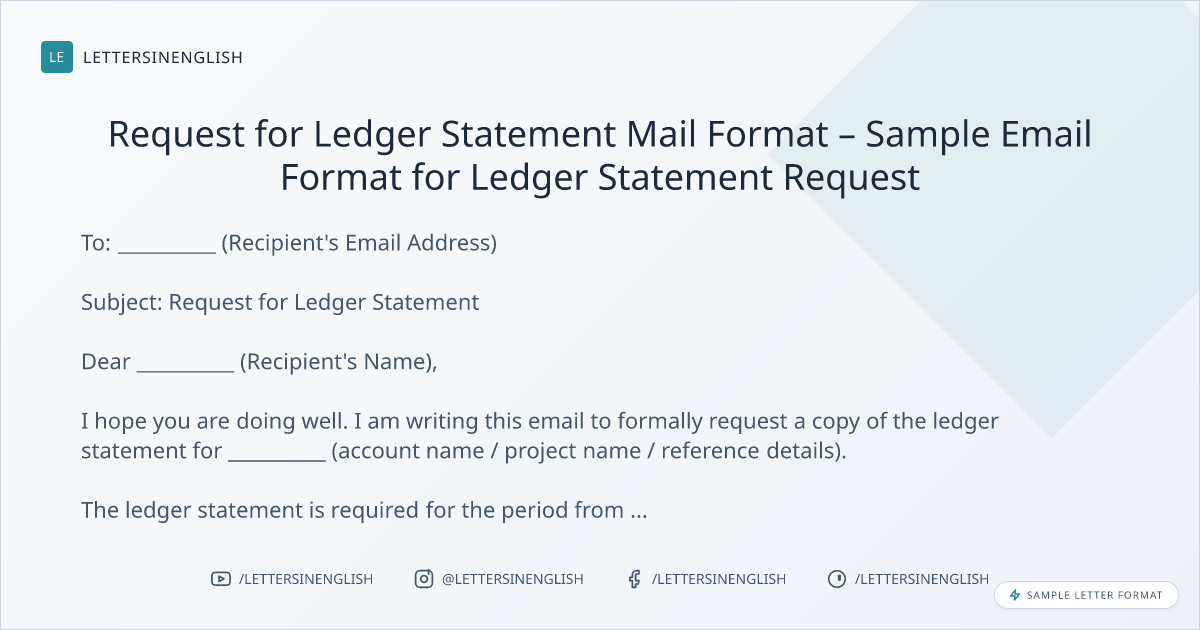Click "(Recipient's Email Address)" placeholder text
Screen dimensions: 1200x630
point(359,243)
